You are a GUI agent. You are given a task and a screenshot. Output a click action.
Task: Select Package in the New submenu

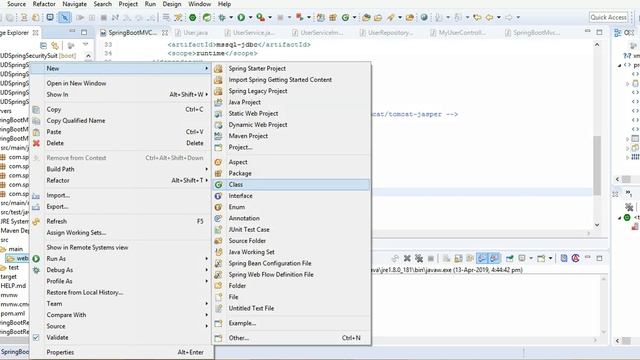291,173
